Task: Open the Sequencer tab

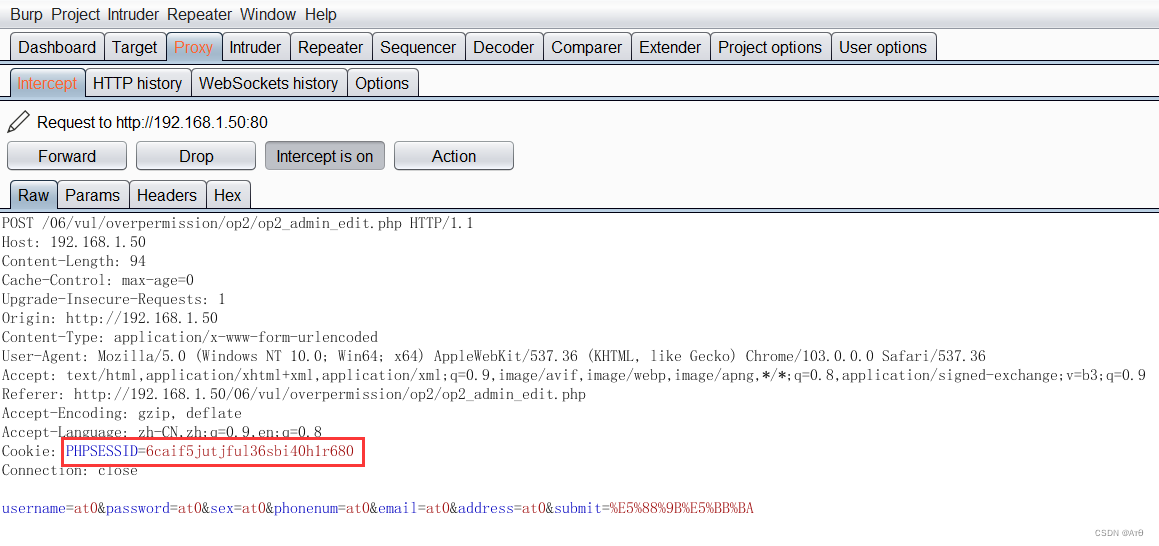Action: pyautogui.click(x=418, y=47)
